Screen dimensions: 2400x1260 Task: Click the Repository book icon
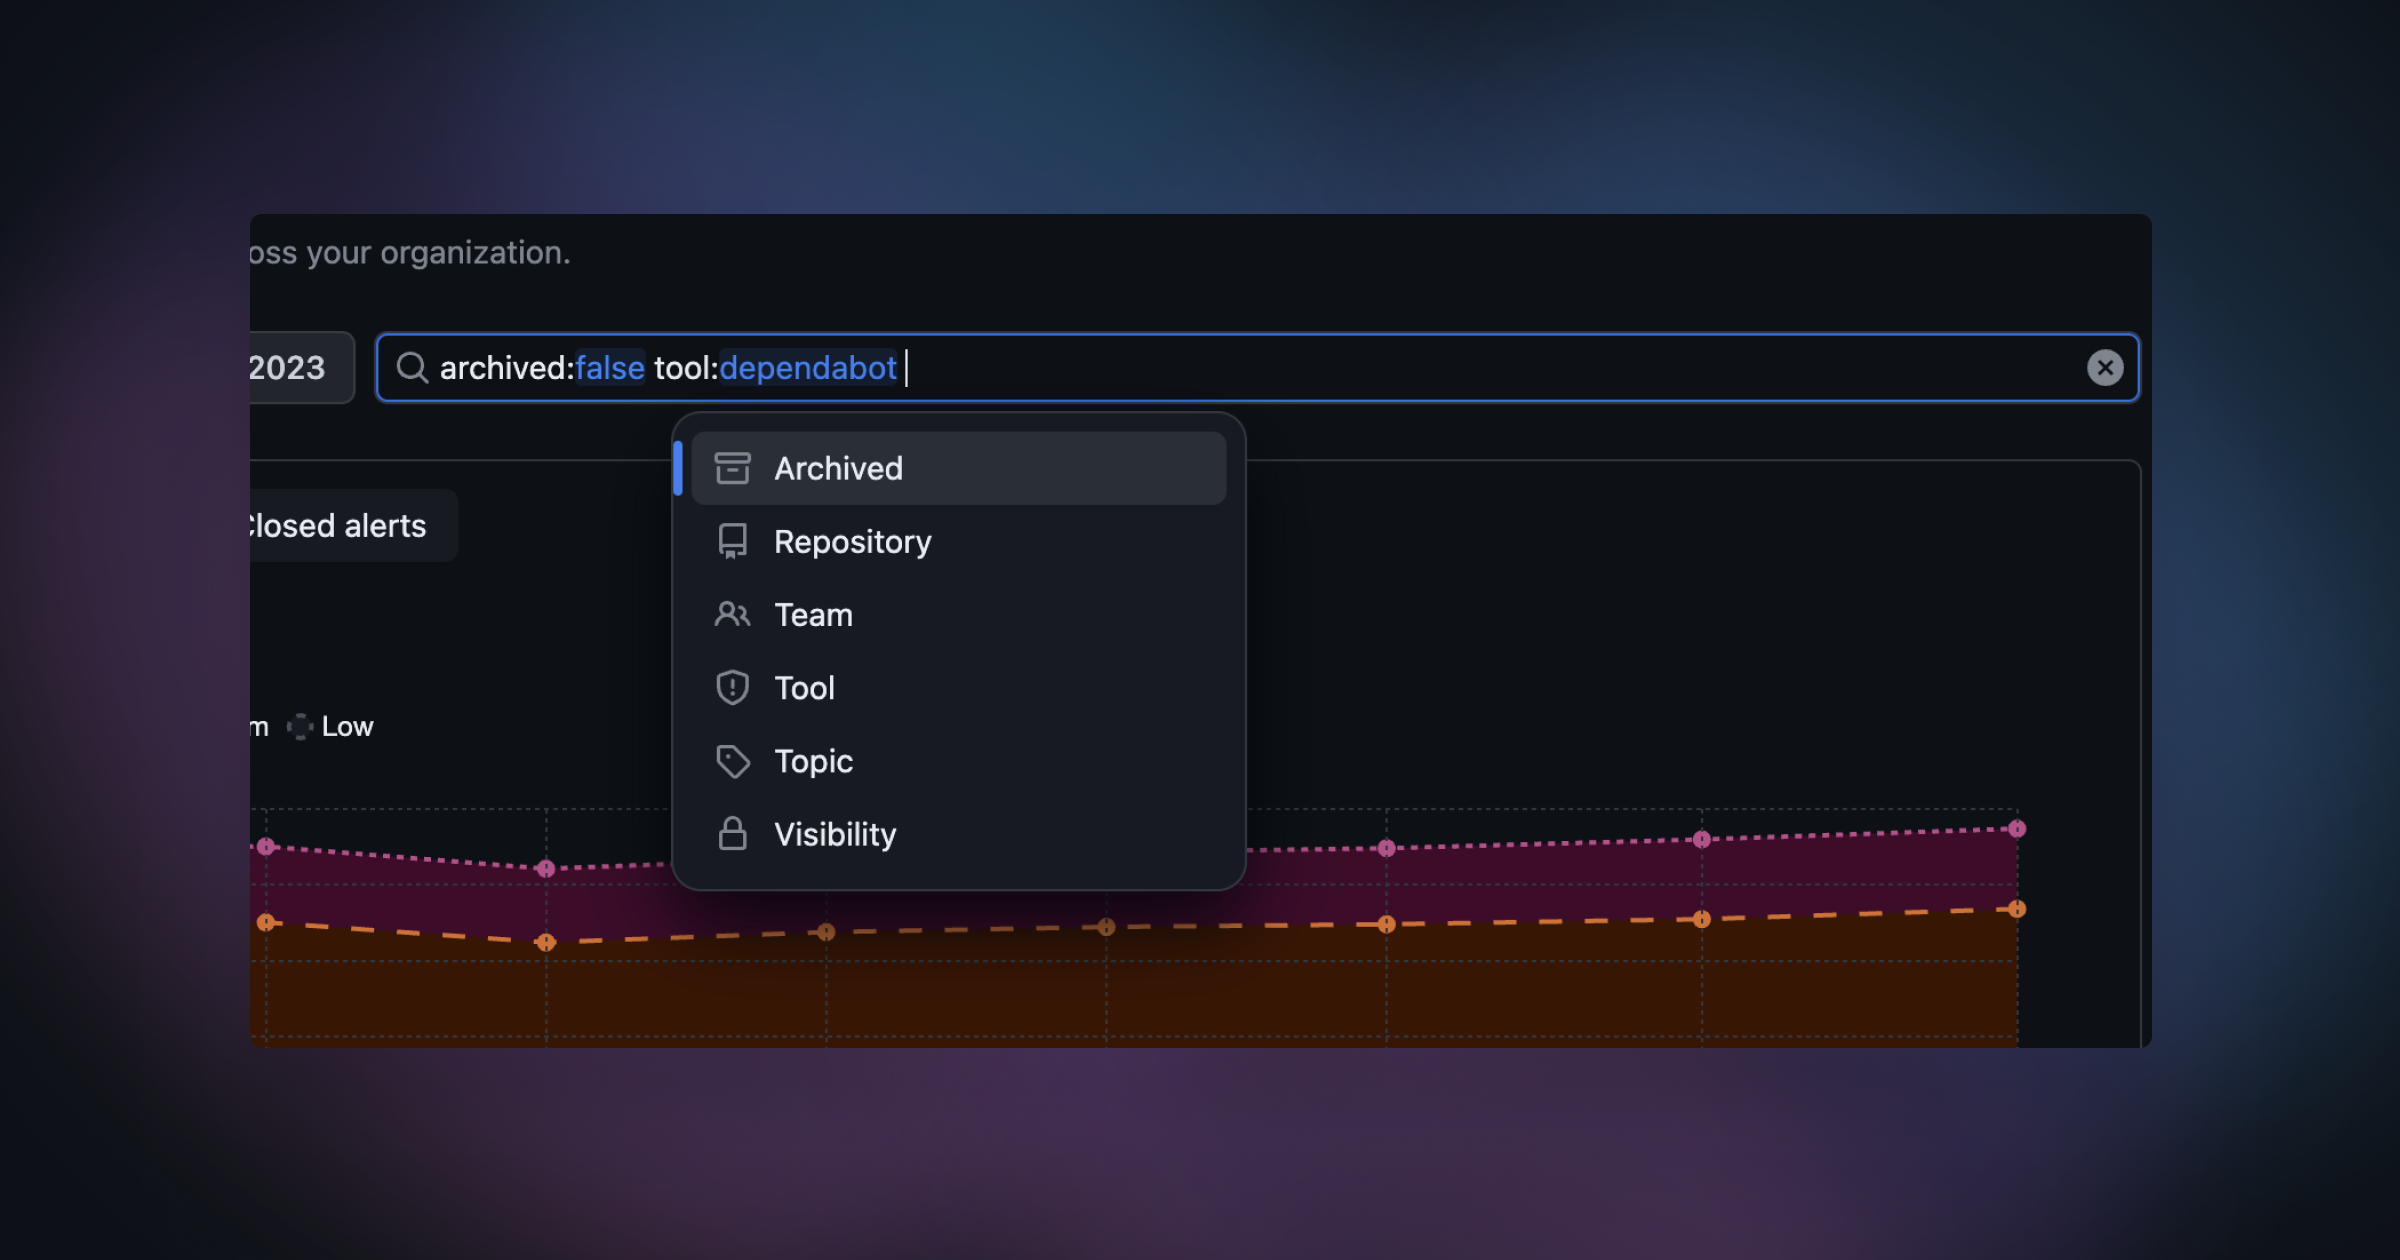point(732,541)
